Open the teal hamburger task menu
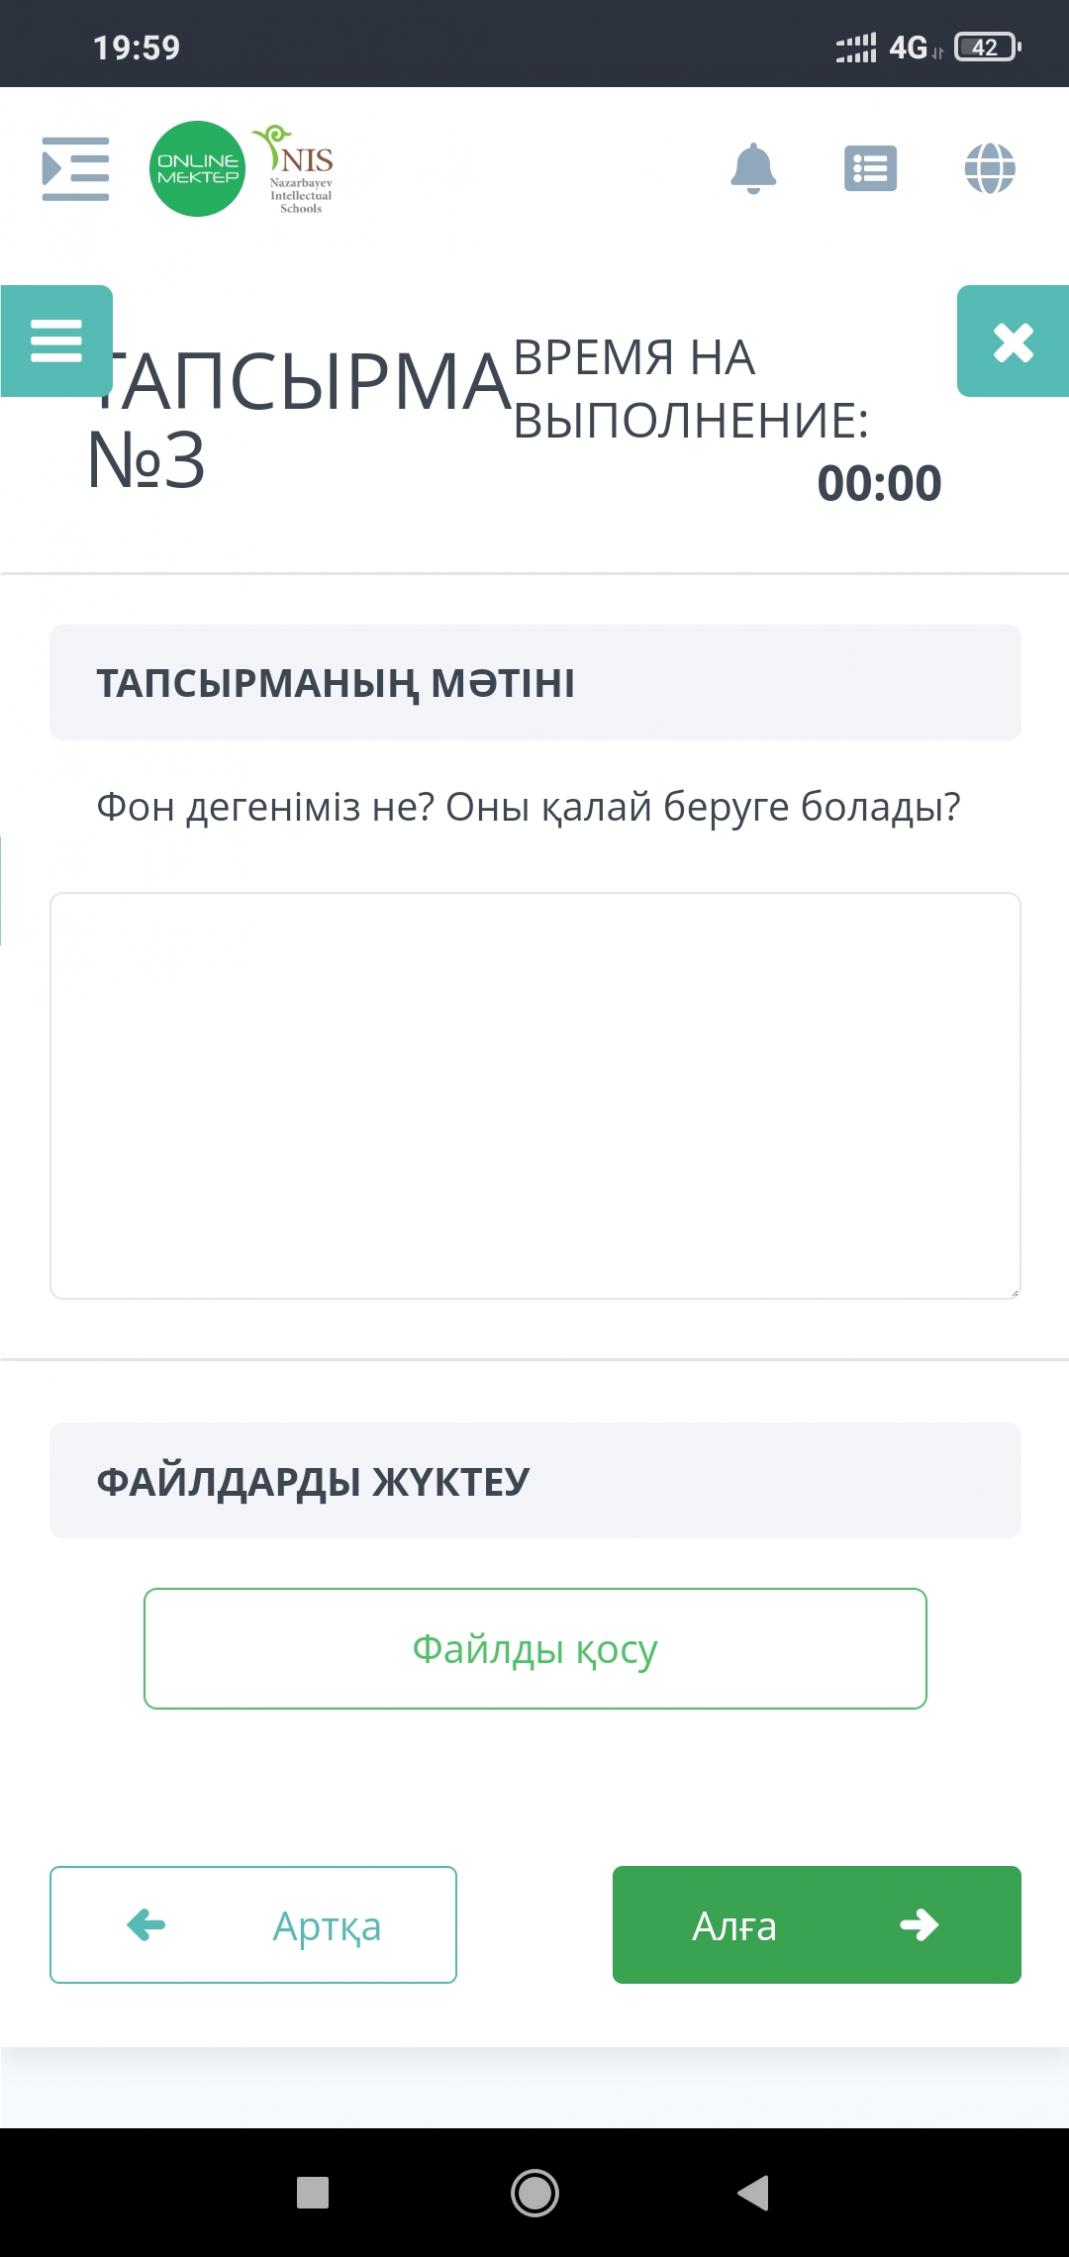Screen dimensions: 1069x2257 tap(56, 341)
